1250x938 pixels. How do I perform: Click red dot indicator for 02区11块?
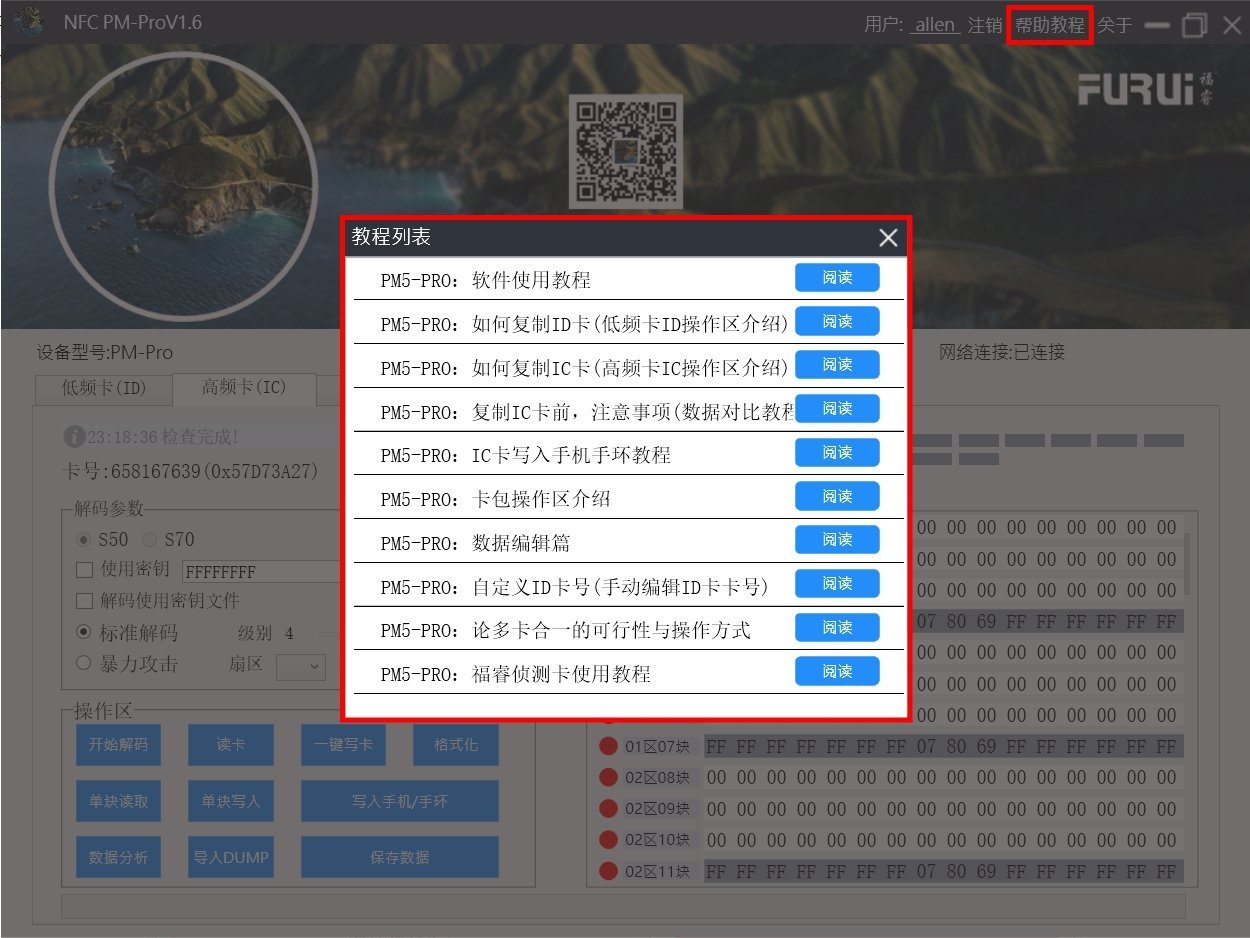[608, 871]
